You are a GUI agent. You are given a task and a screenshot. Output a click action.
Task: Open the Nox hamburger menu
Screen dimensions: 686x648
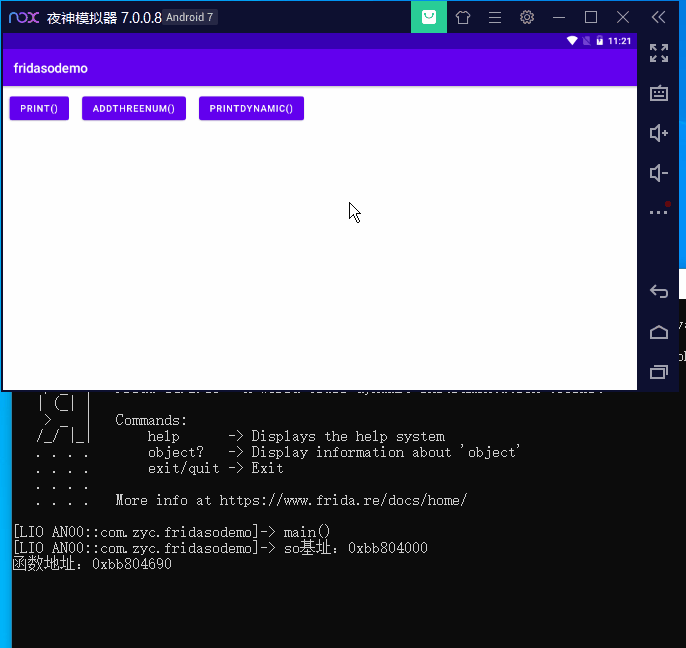click(x=495, y=18)
